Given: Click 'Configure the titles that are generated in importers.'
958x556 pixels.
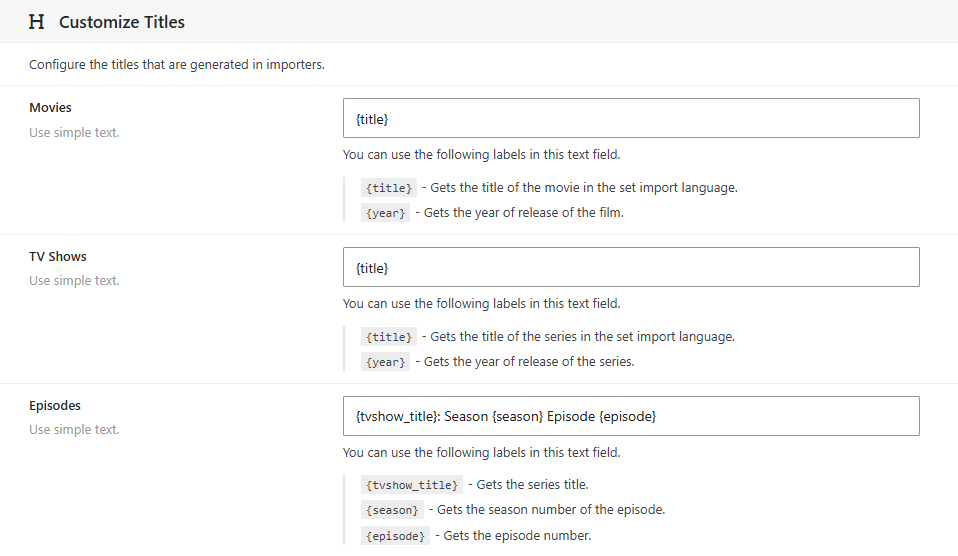Looking at the screenshot, I should [x=177, y=65].
